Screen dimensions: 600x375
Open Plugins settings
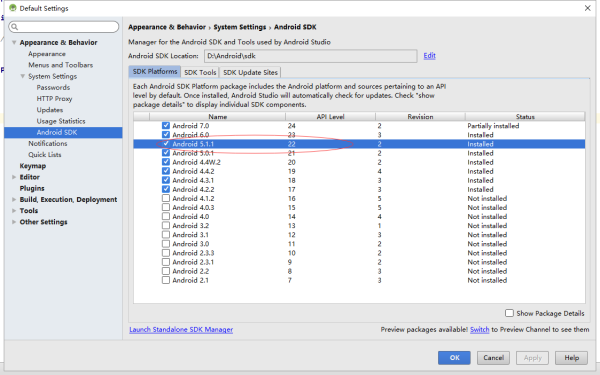[32, 188]
